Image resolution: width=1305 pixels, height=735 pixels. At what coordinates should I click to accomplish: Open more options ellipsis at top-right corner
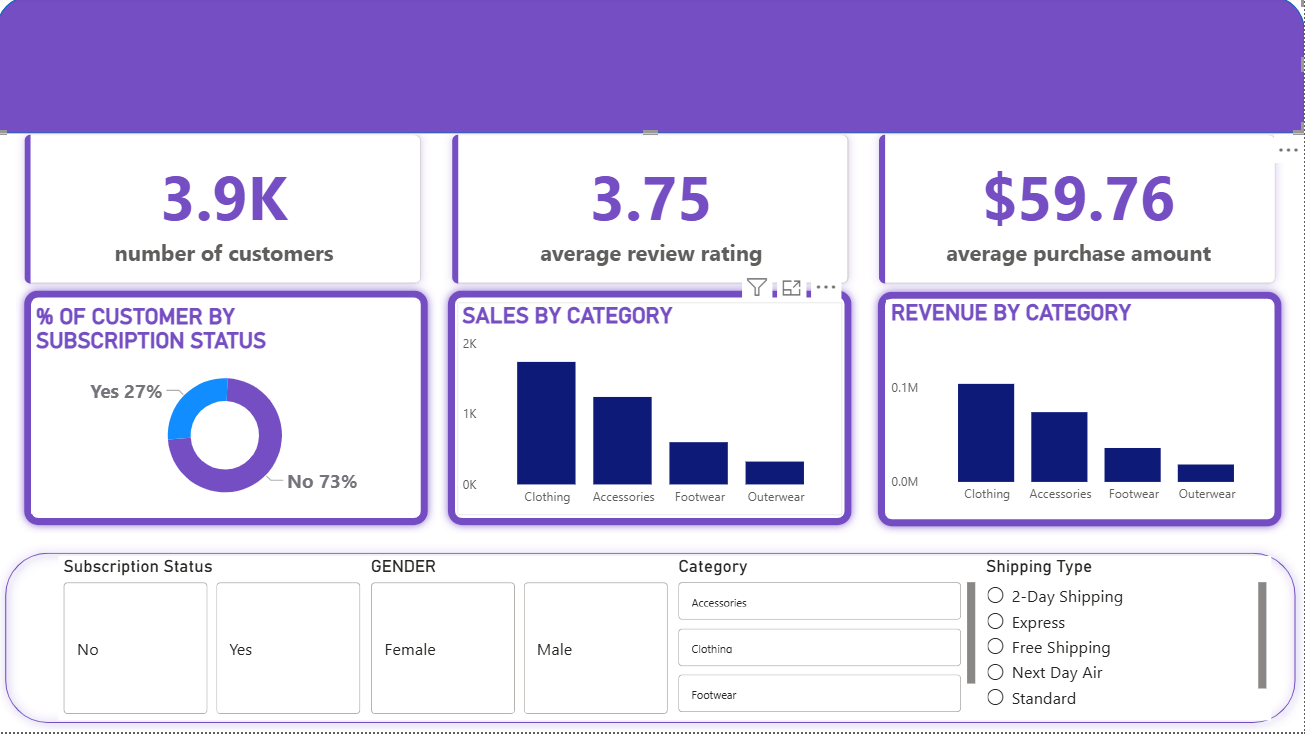pos(1288,150)
